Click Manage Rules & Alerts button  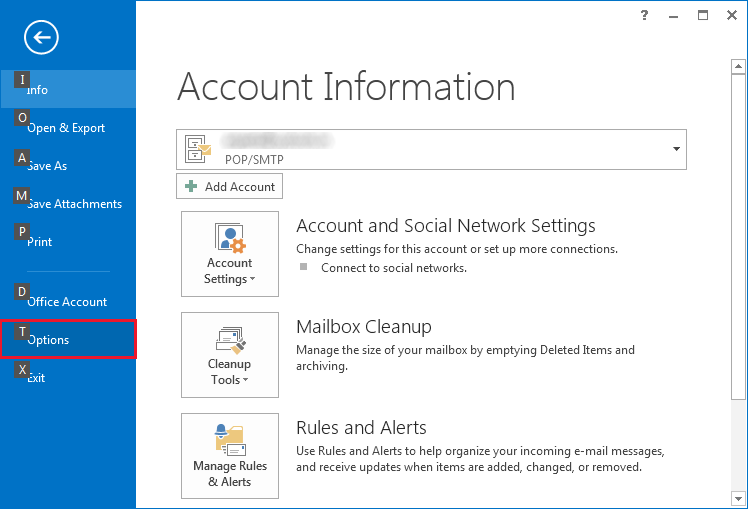[x=230, y=456]
